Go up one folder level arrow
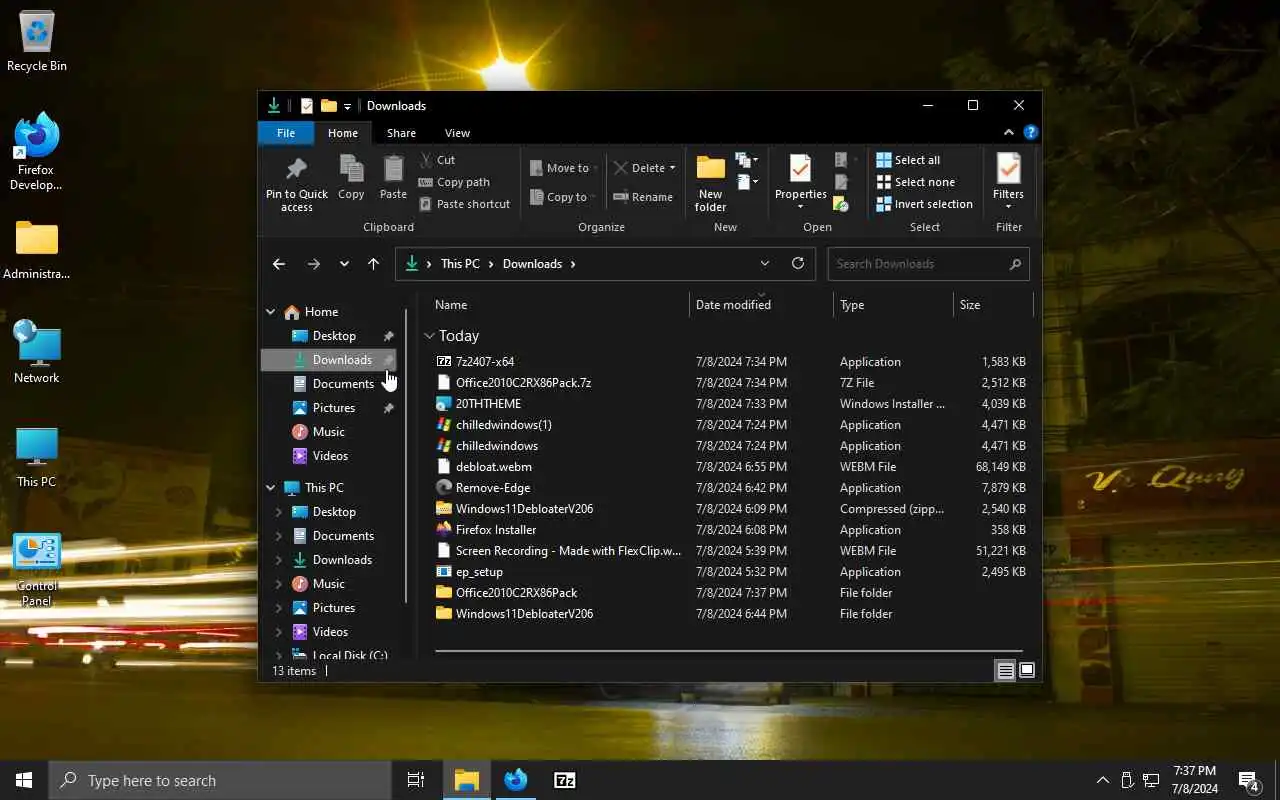The width and height of the screenshot is (1280, 800). coord(373,264)
